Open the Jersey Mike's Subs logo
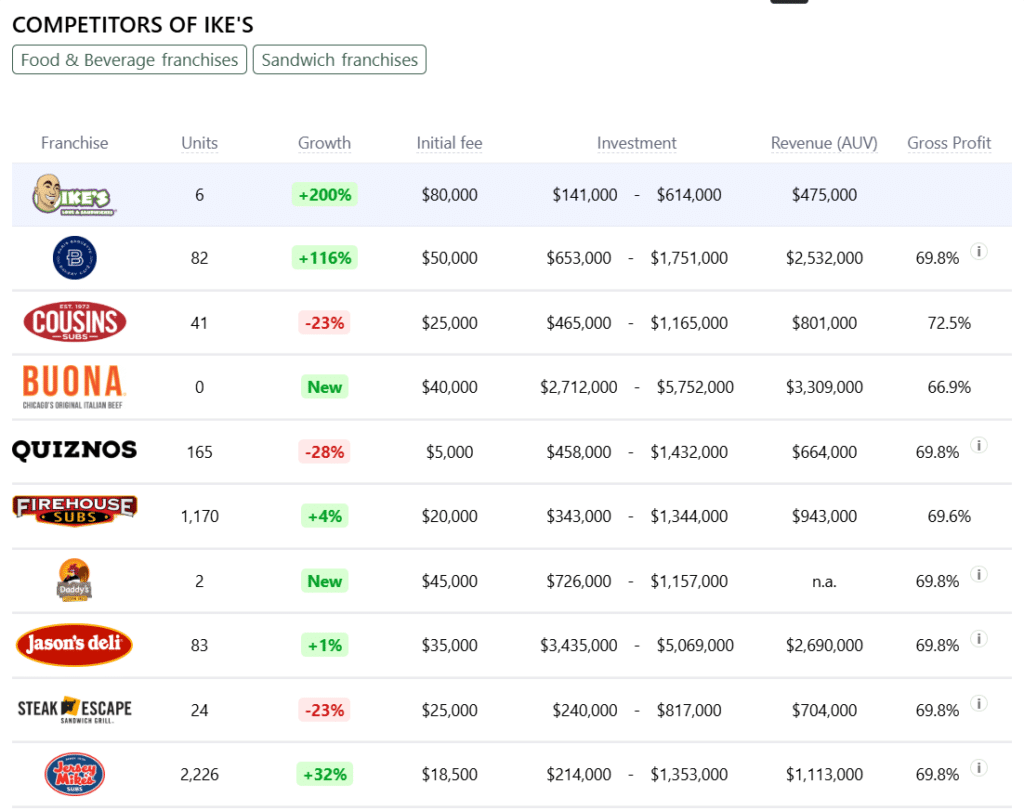This screenshot has height=810, width=1024. pos(74,774)
